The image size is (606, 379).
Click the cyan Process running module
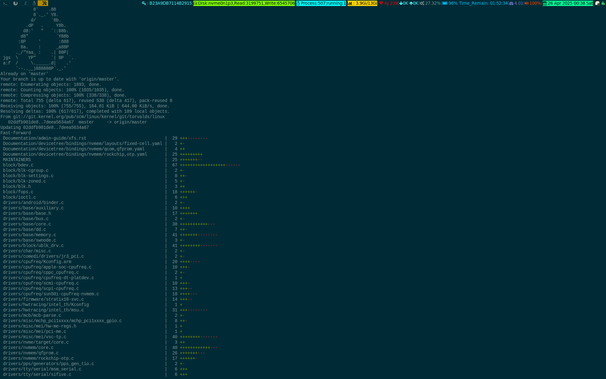[321, 3]
